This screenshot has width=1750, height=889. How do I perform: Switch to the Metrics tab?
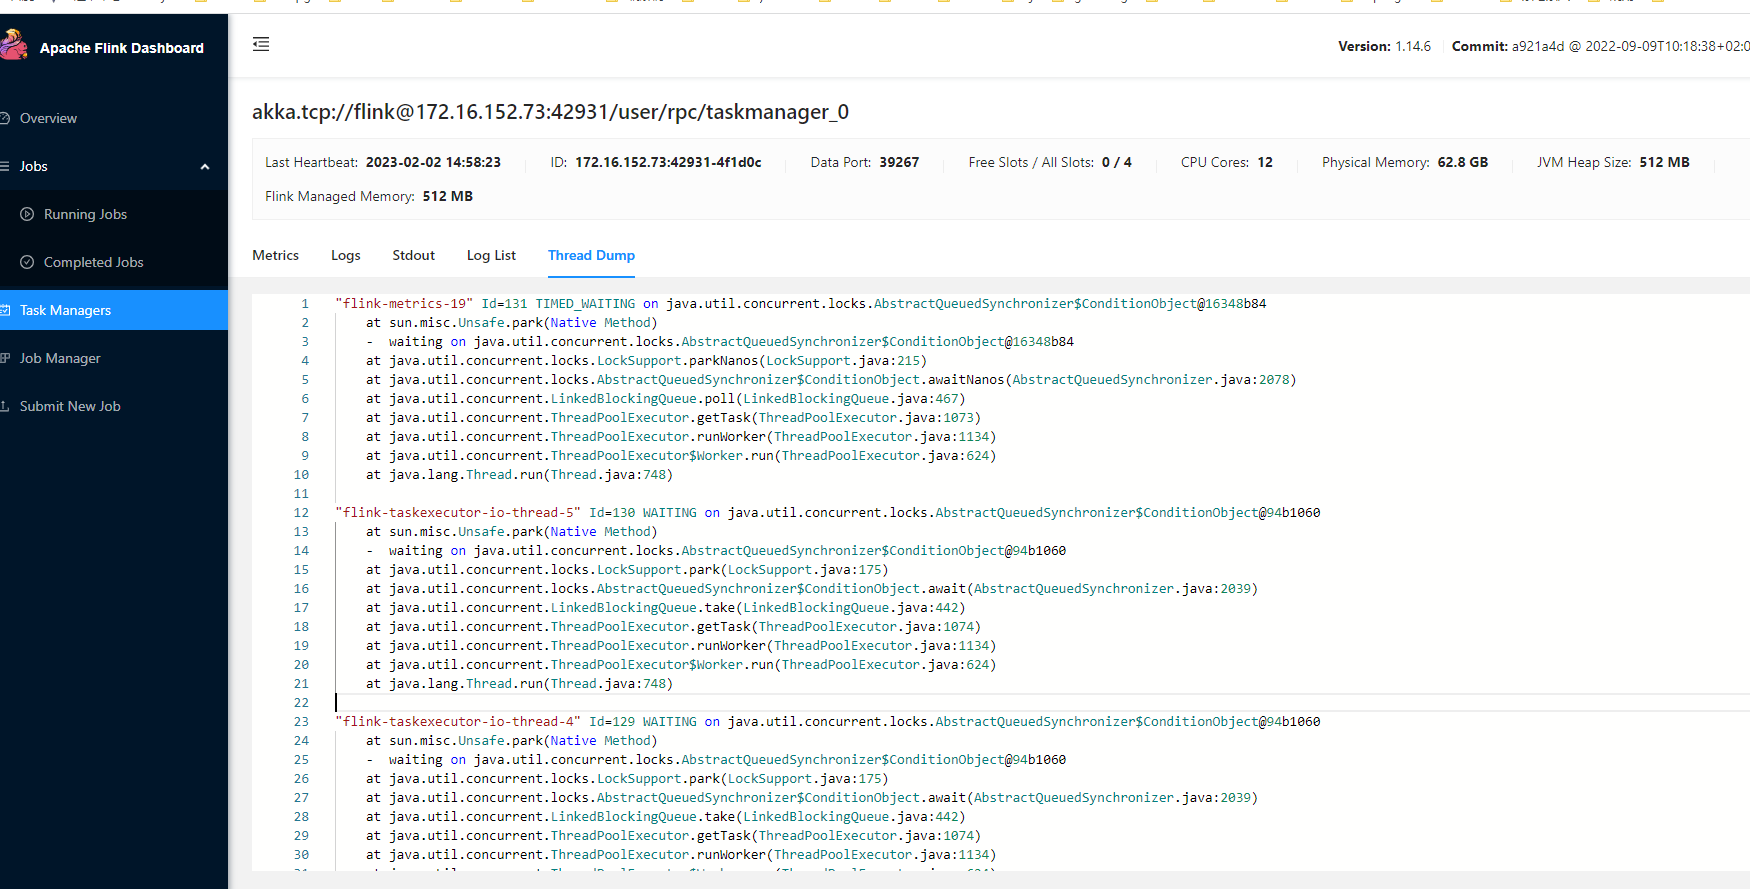pos(275,255)
